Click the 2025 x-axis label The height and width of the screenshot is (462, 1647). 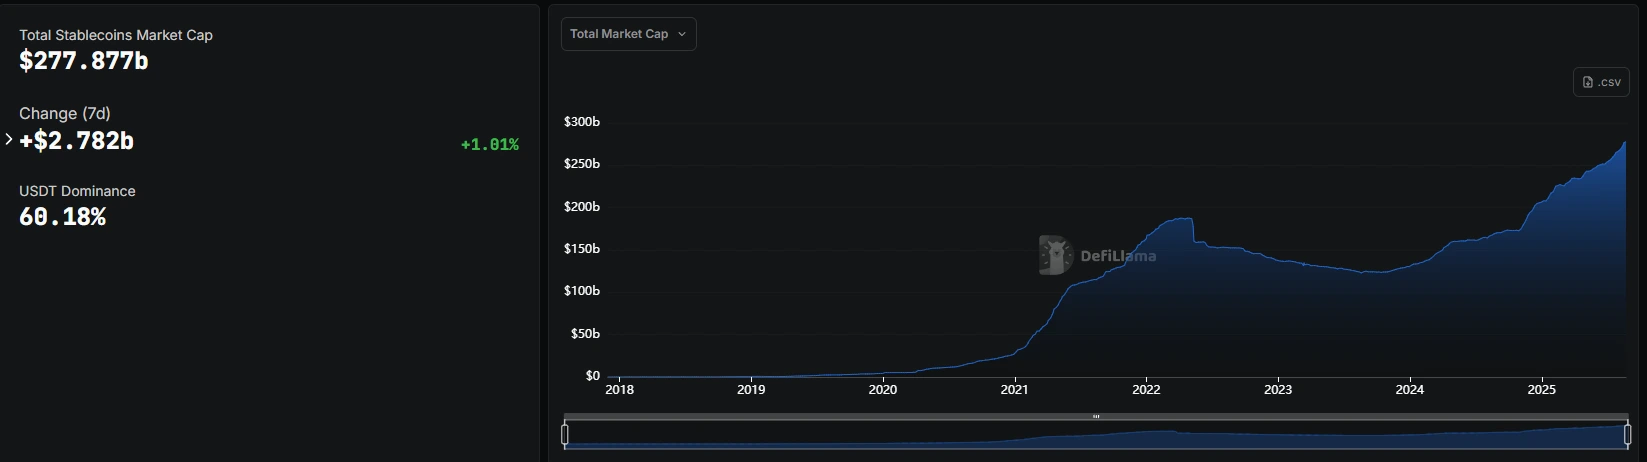coord(1542,390)
